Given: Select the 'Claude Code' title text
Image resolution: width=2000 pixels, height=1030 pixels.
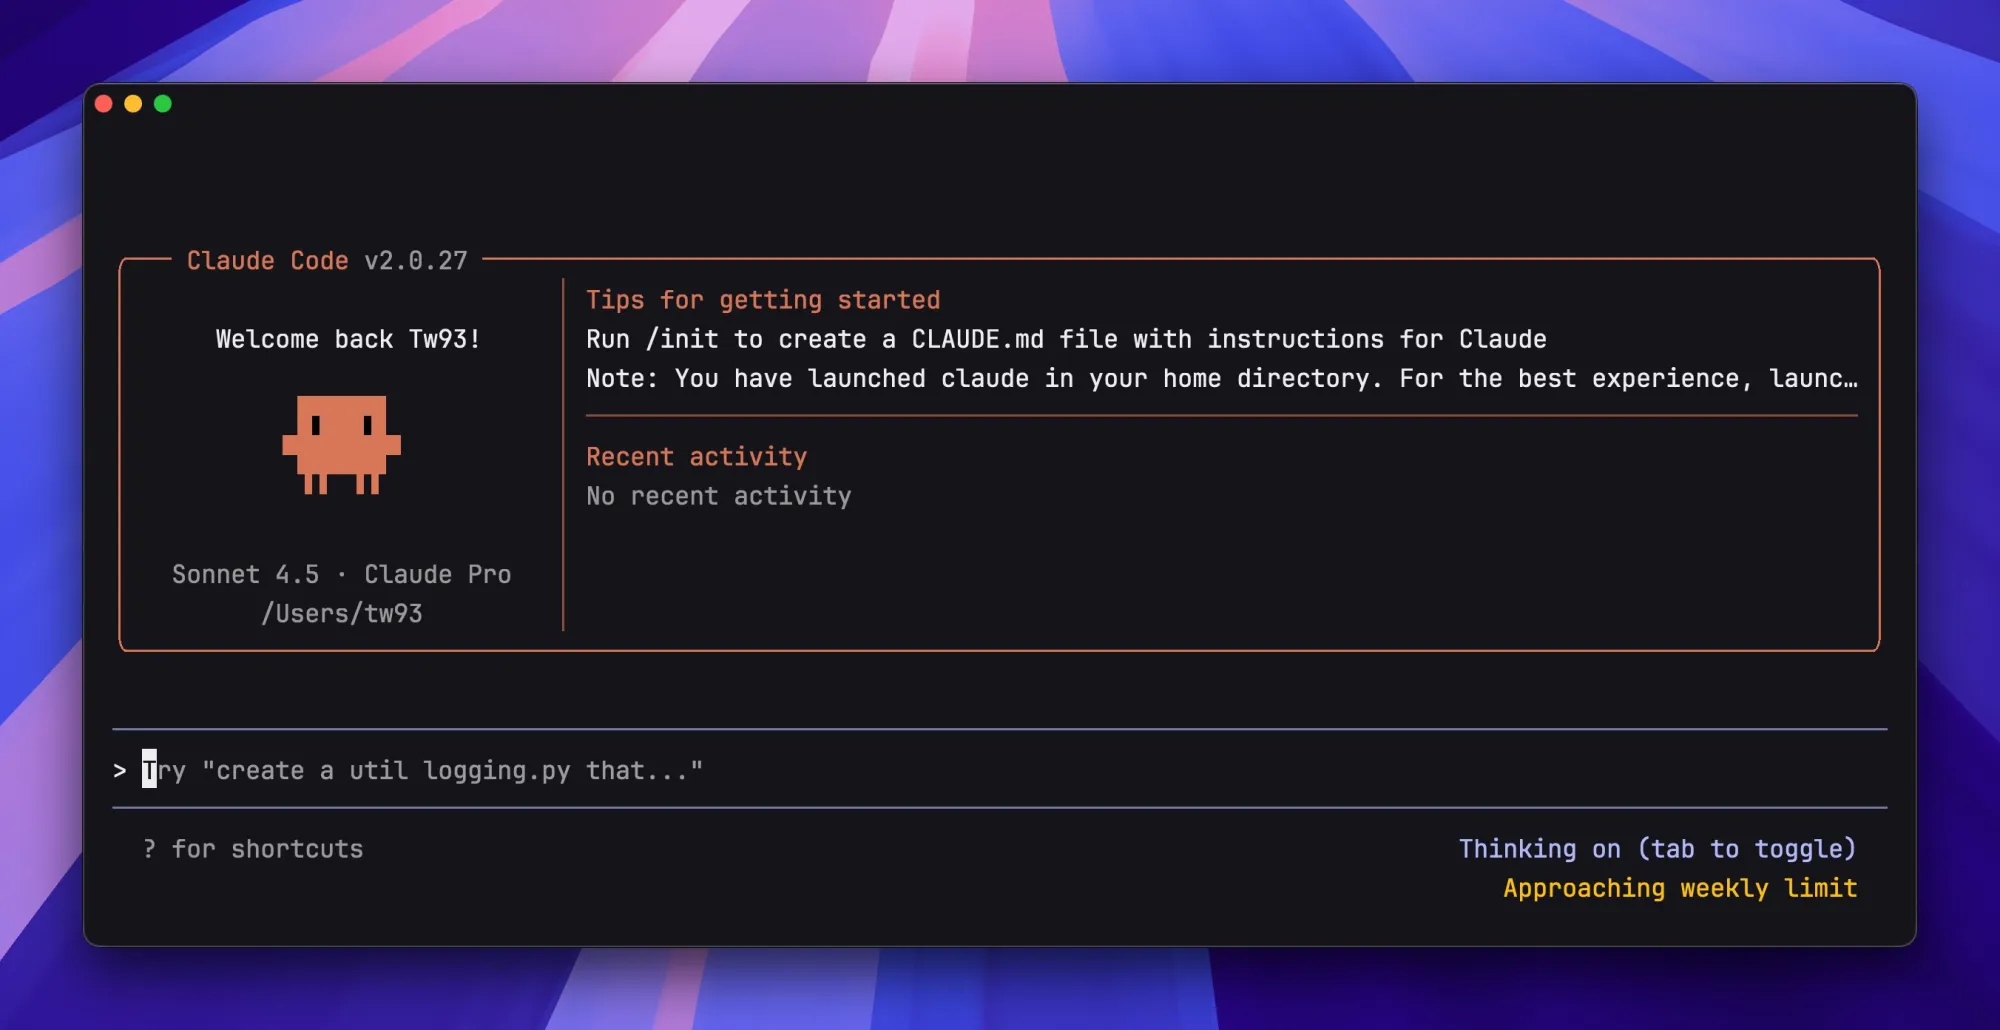Looking at the screenshot, I should (x=267, y=261).
